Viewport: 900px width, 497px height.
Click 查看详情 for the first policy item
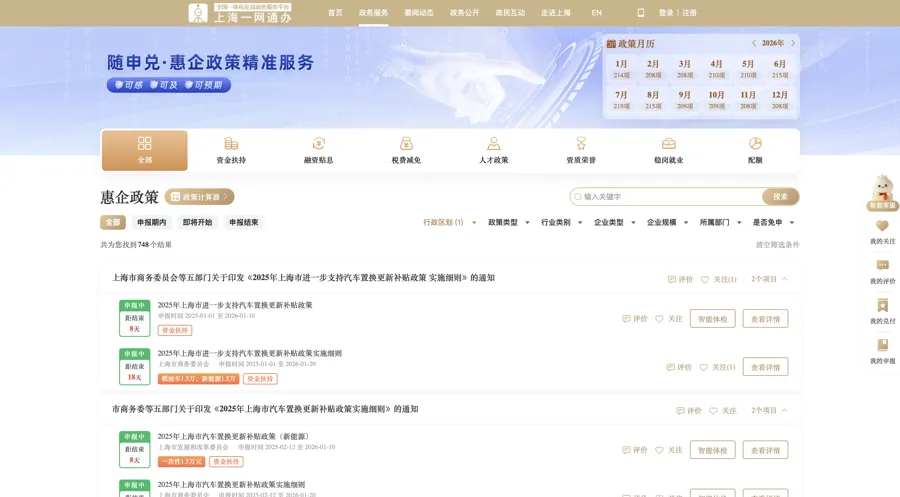(765, 319)
